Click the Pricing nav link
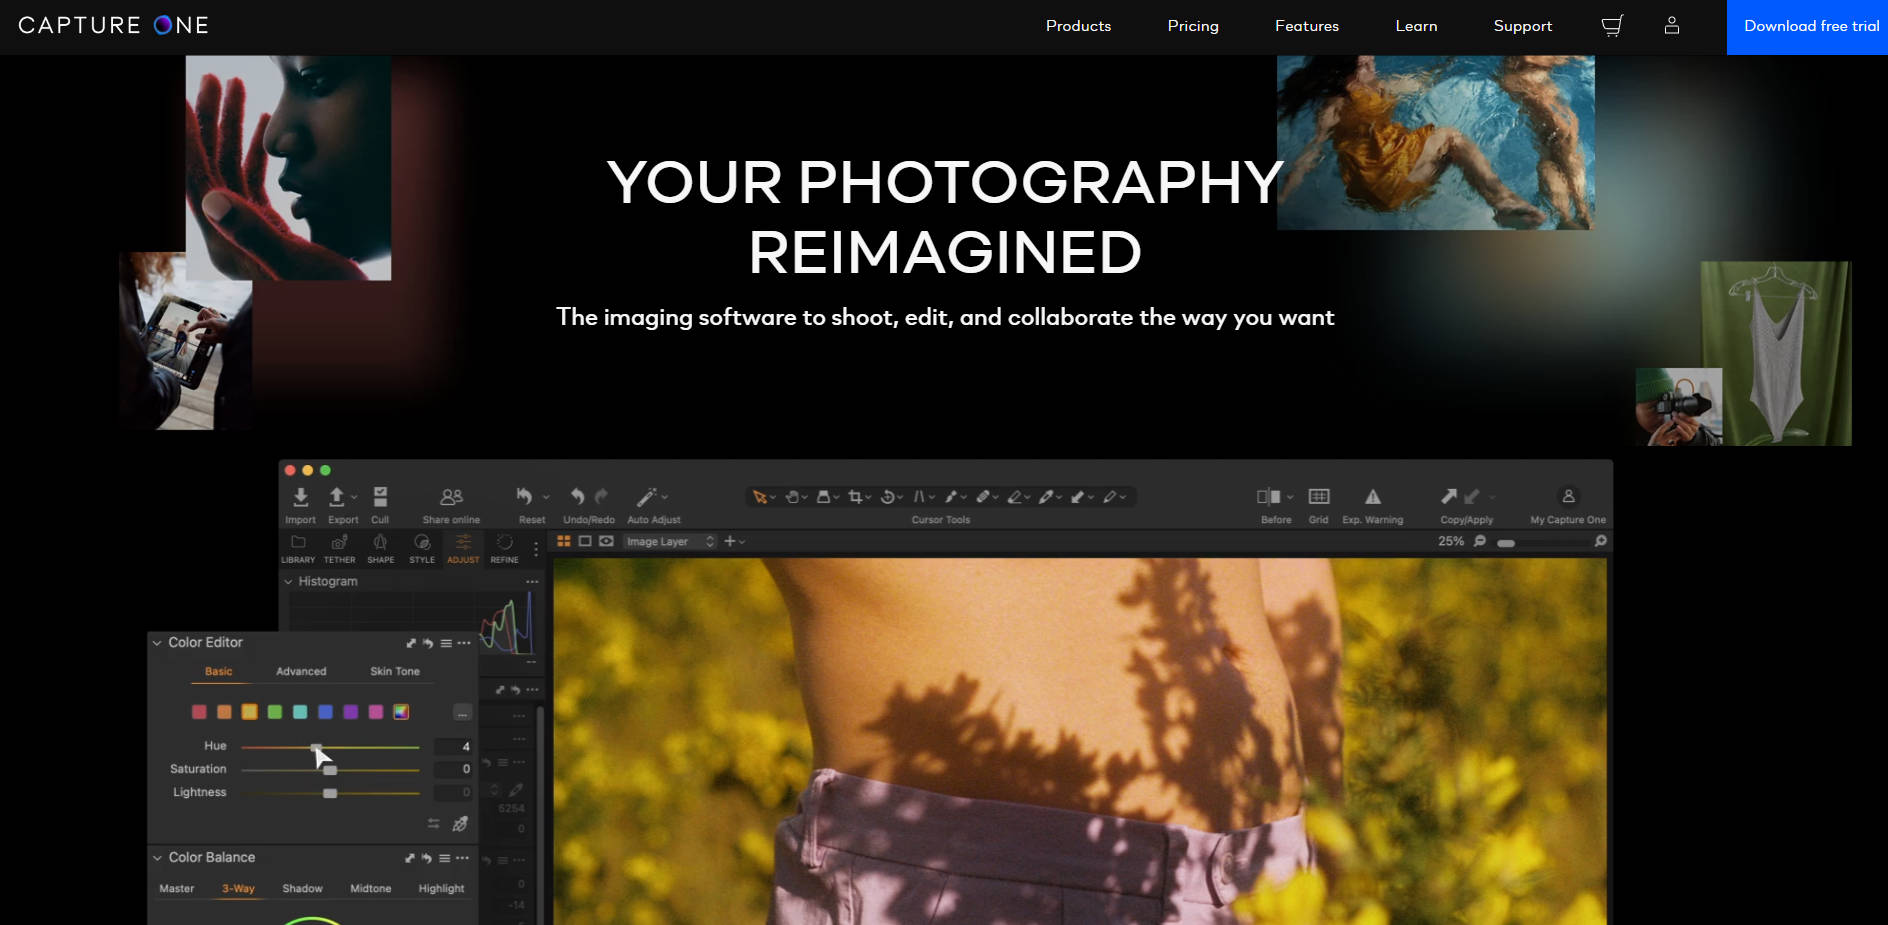Viewport: 1888px width, 925px height. [1193, 26]
